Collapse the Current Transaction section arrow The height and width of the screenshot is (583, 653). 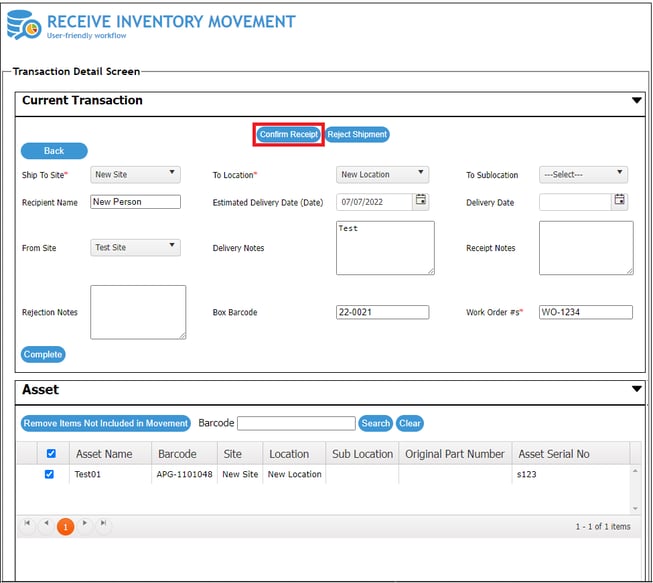click(636, 100)
